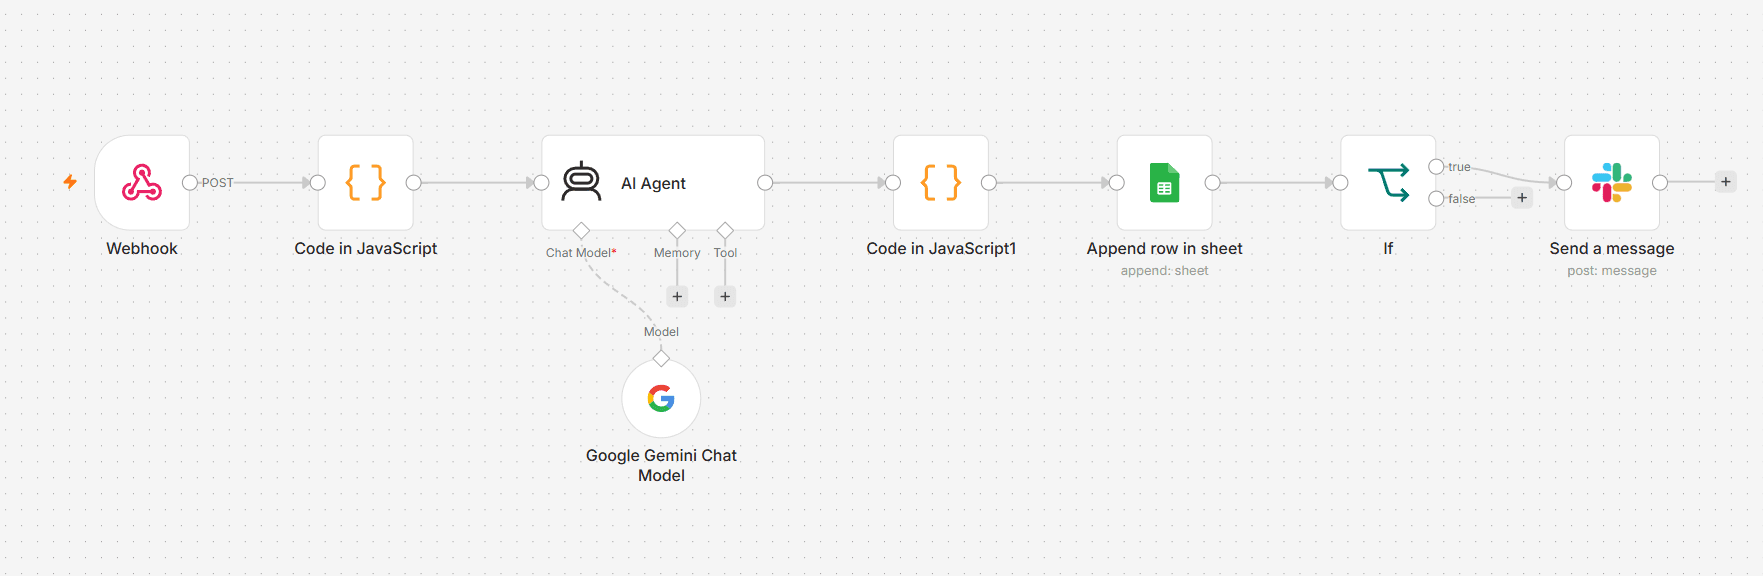
Task: Click the AI Agent input connector
Action: pyautogui.click(x=542, y=183)
